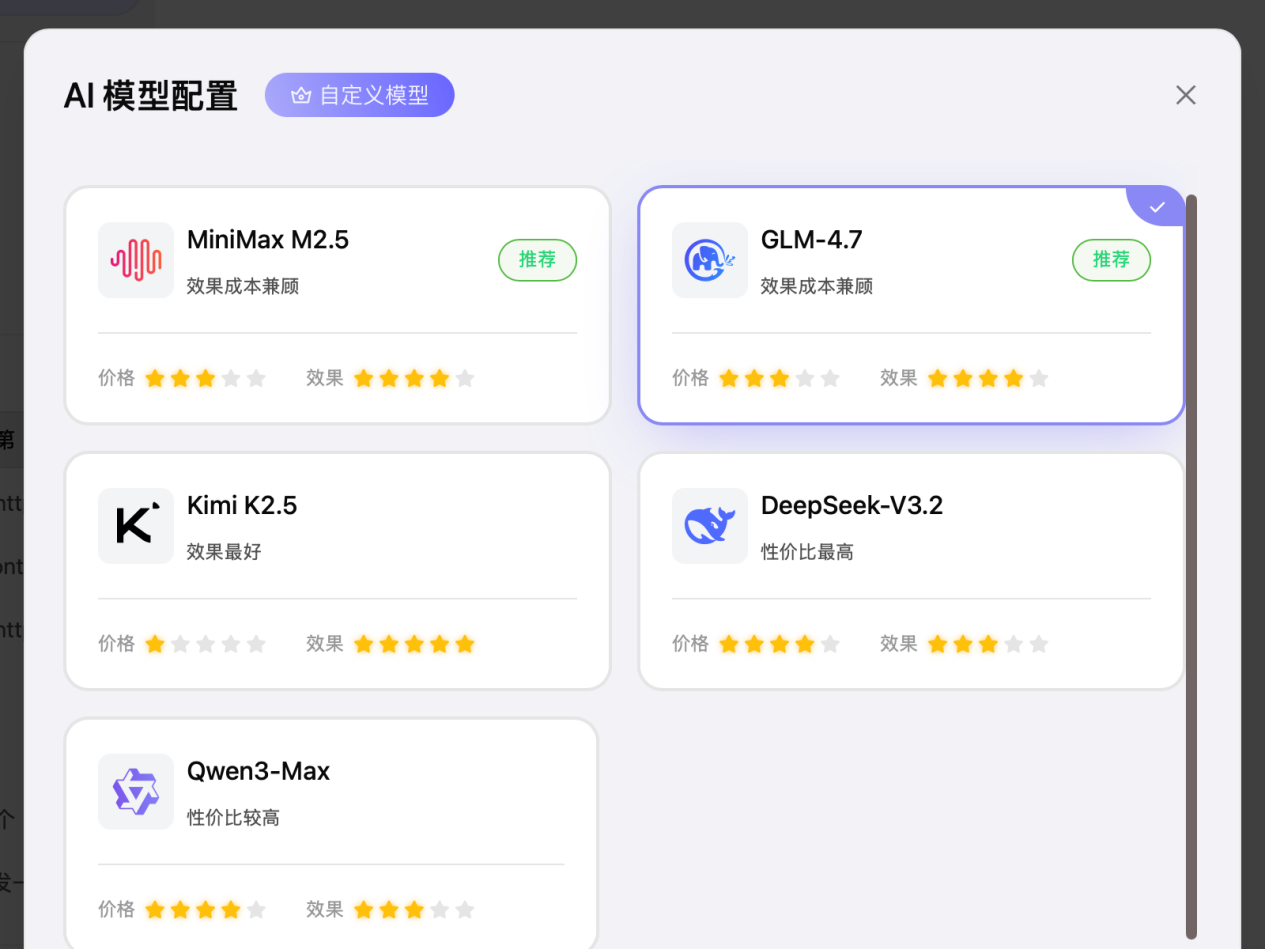
Task: Click the checkmark badge on GLM-4.7 card
Action: click(x=1157, y=206)
